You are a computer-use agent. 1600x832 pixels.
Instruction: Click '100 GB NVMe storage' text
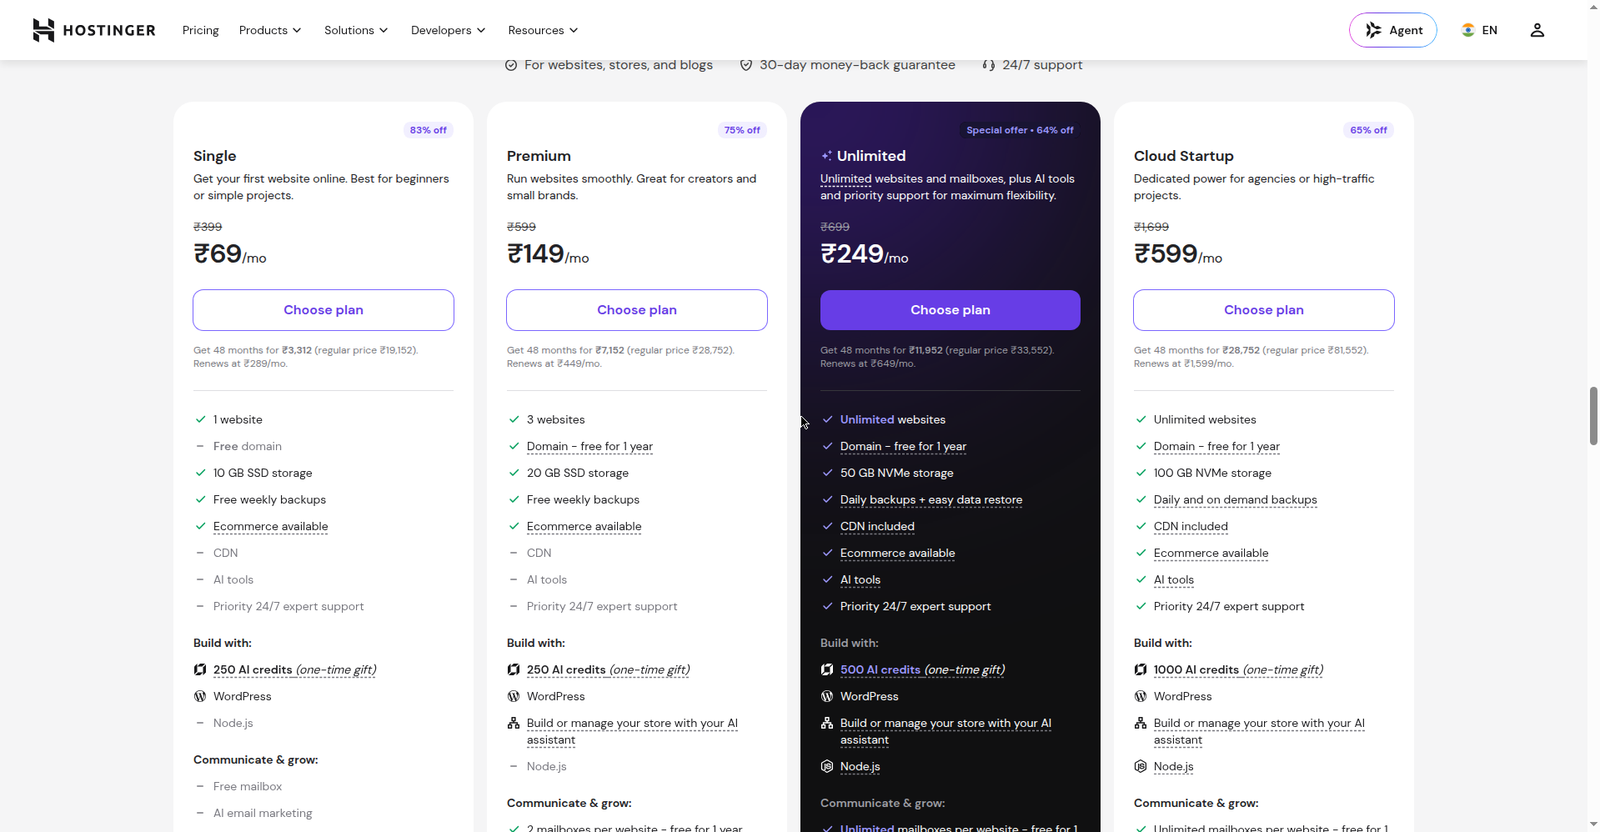click(1212, 473)
